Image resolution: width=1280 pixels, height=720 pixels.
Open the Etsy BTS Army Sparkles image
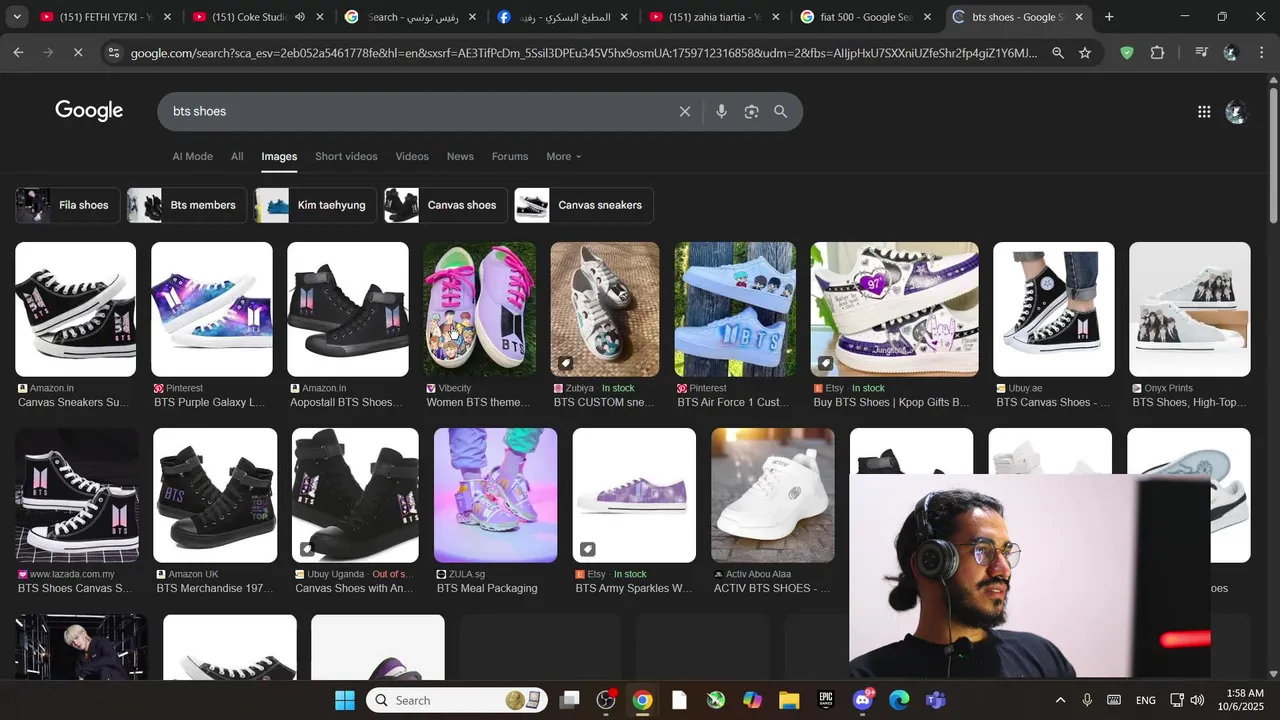[634, 495]
